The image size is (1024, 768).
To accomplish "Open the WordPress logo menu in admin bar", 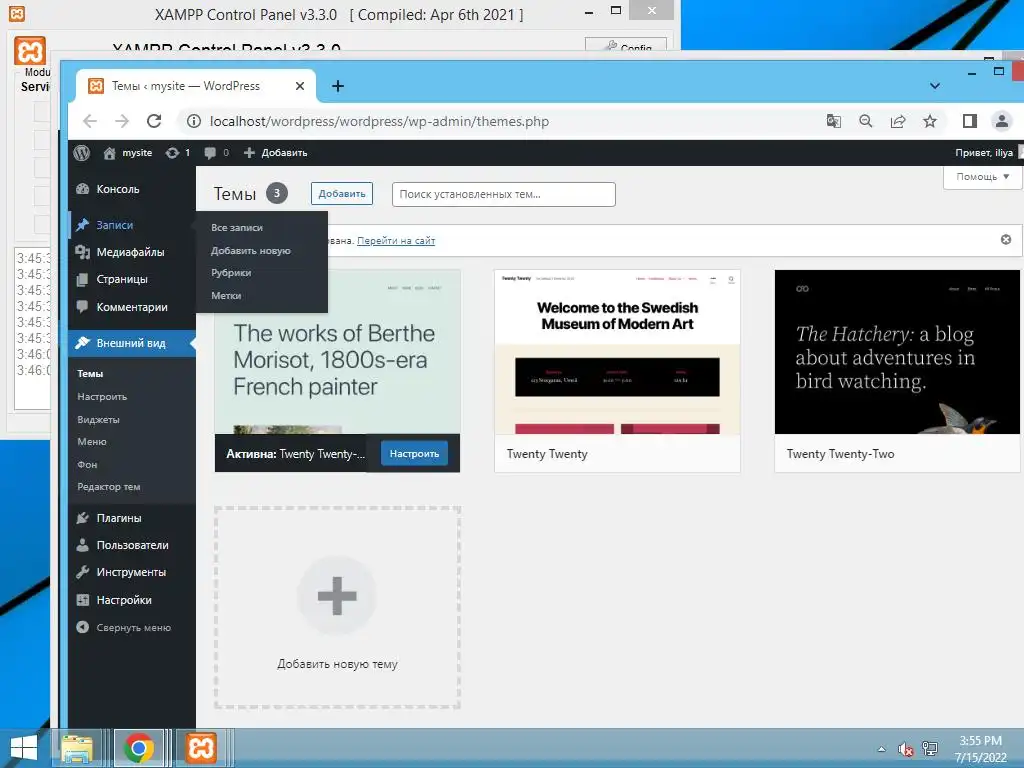I will point(81,153).
